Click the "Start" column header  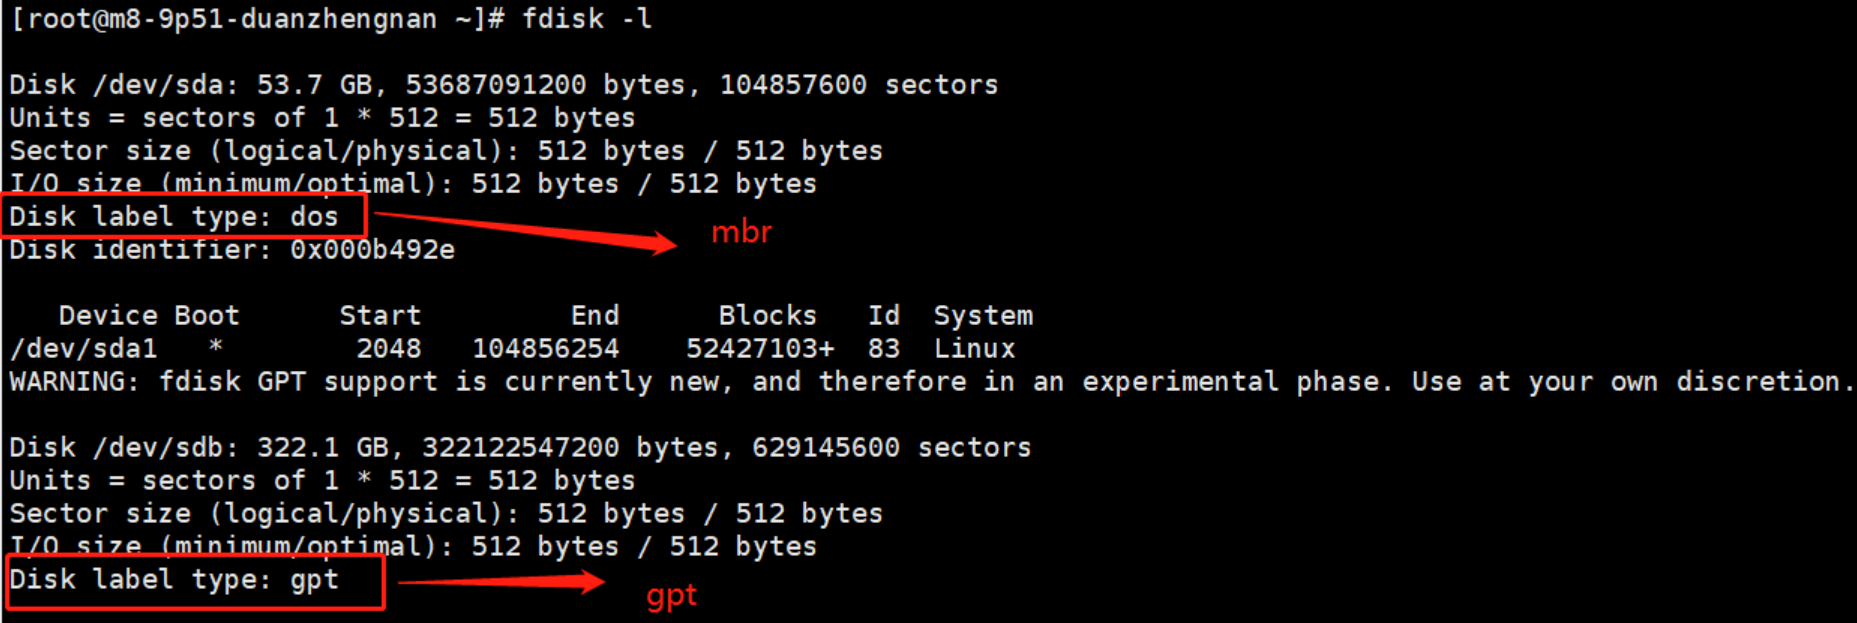click(x=380, y=315)
